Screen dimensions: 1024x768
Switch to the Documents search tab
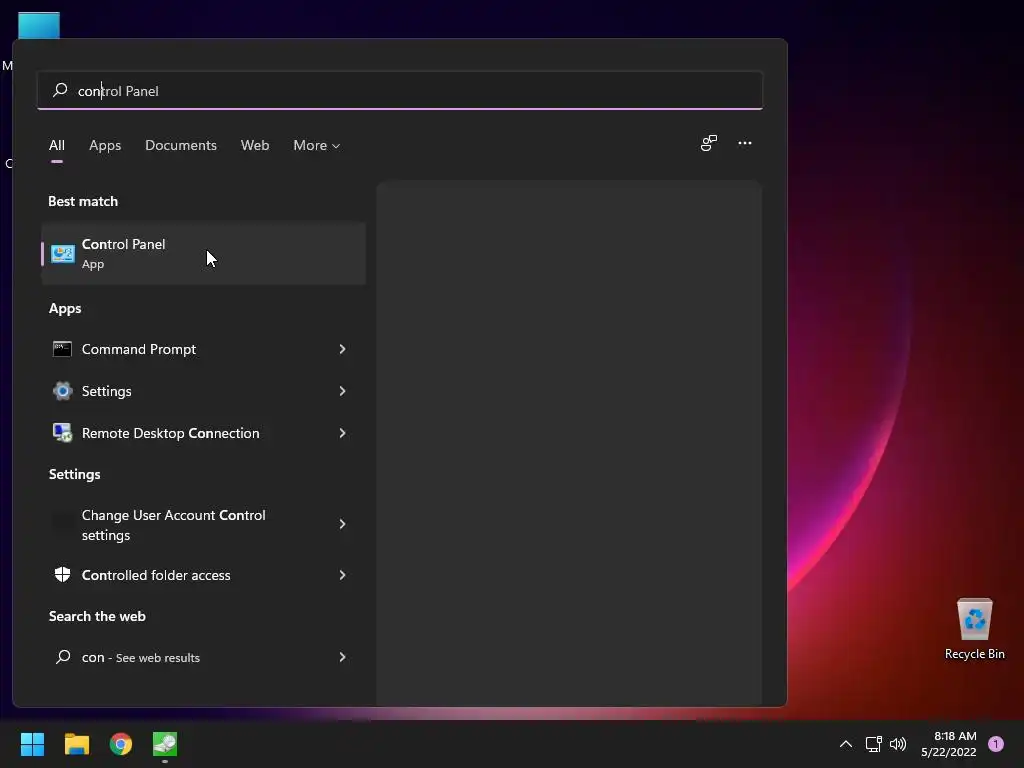click(181, 145)
